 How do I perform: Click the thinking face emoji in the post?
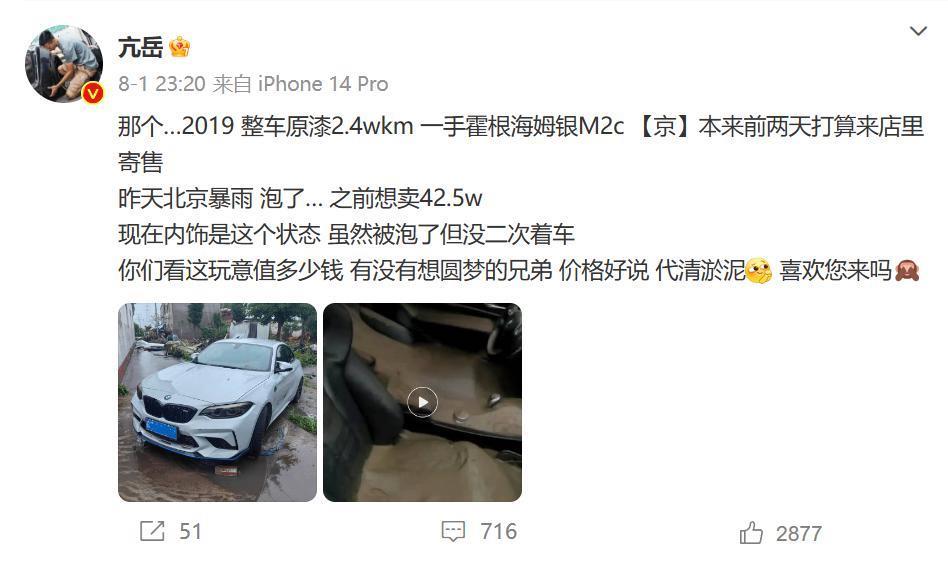(759, 271)
